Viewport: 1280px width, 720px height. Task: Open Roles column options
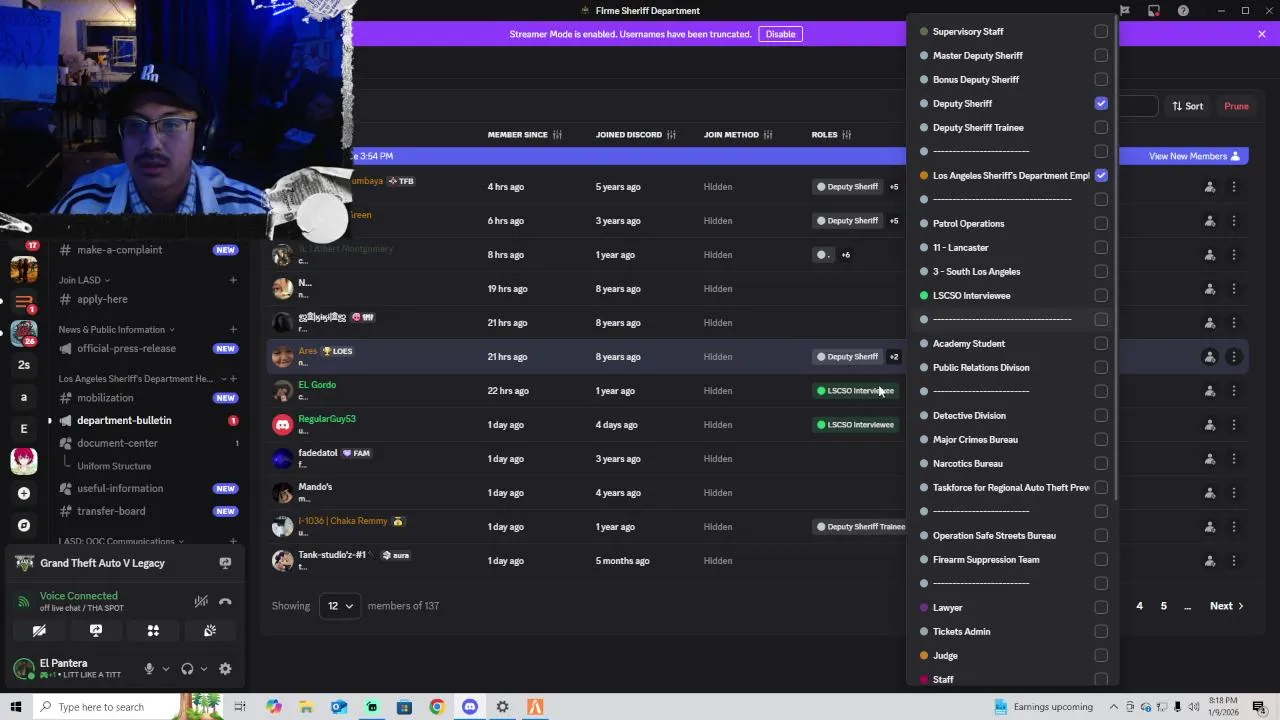846,135
